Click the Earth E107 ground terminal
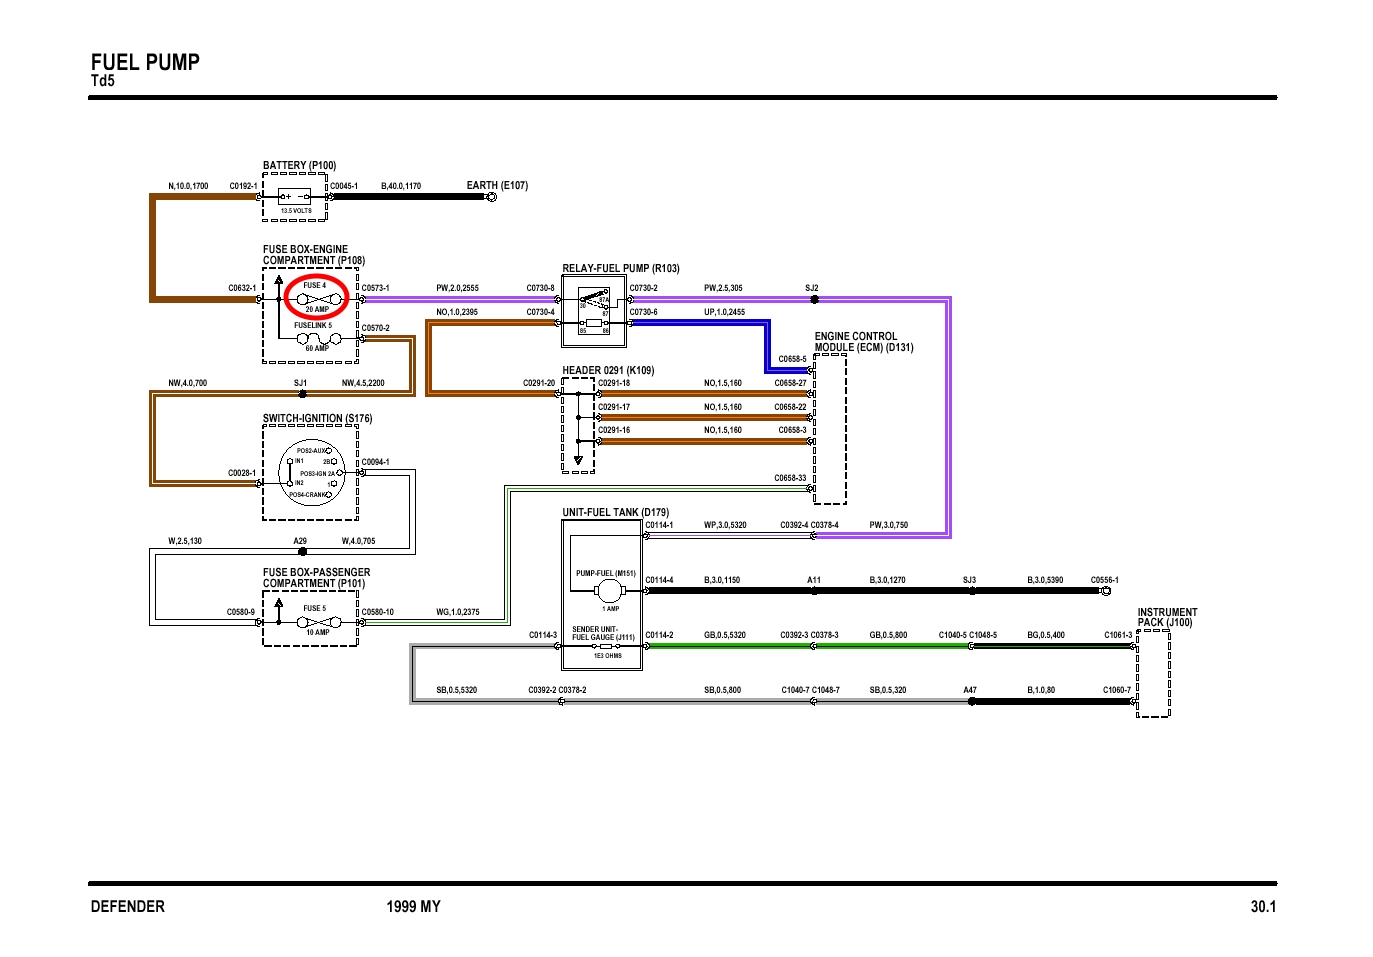 491,197
